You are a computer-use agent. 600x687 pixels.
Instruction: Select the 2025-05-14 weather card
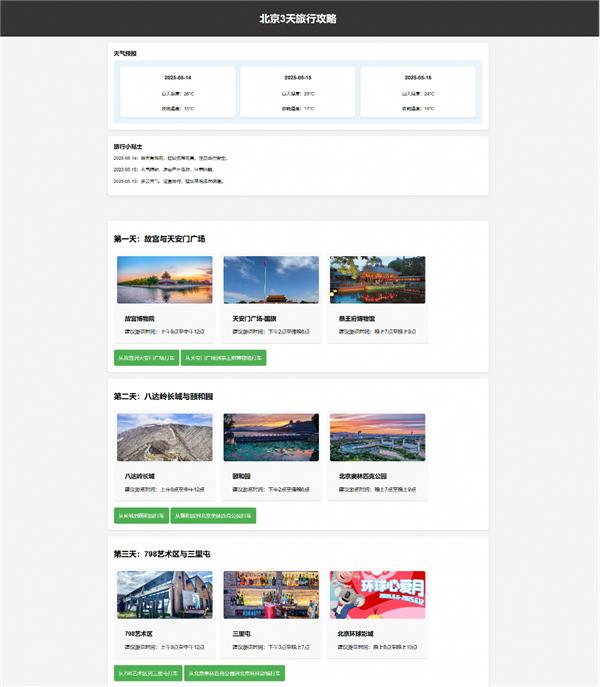click(x=178, y=92)
